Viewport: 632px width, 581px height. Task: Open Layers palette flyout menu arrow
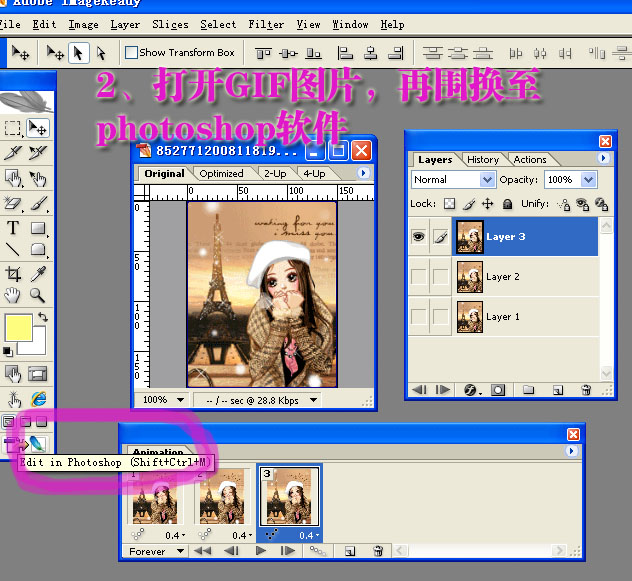pyautogui.click(x=603, y=158)
